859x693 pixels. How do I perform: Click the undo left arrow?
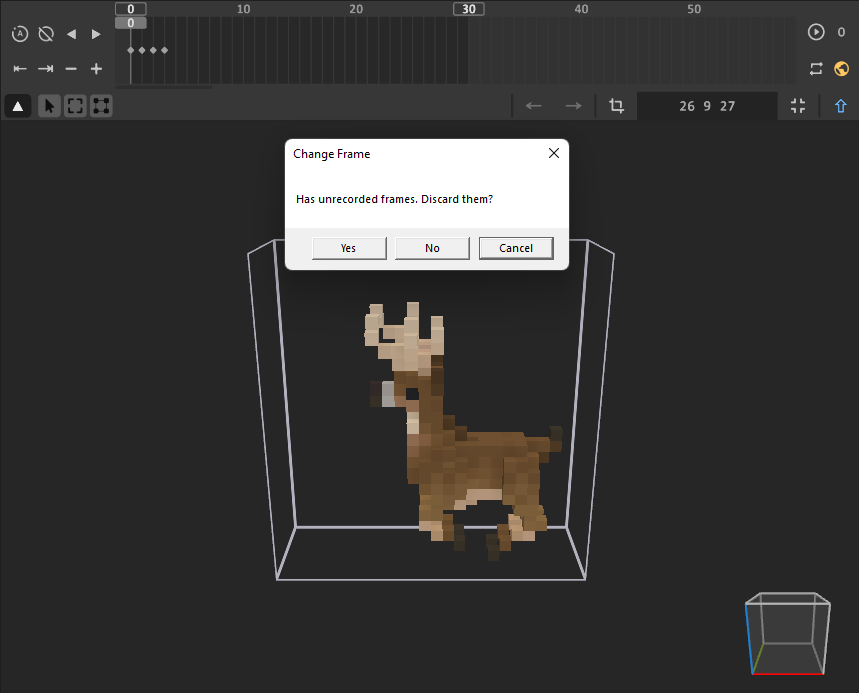[533, 106]
